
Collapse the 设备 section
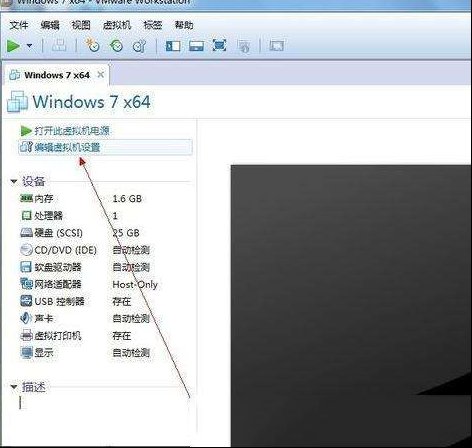pyautogui.click(x=14, y=182)
